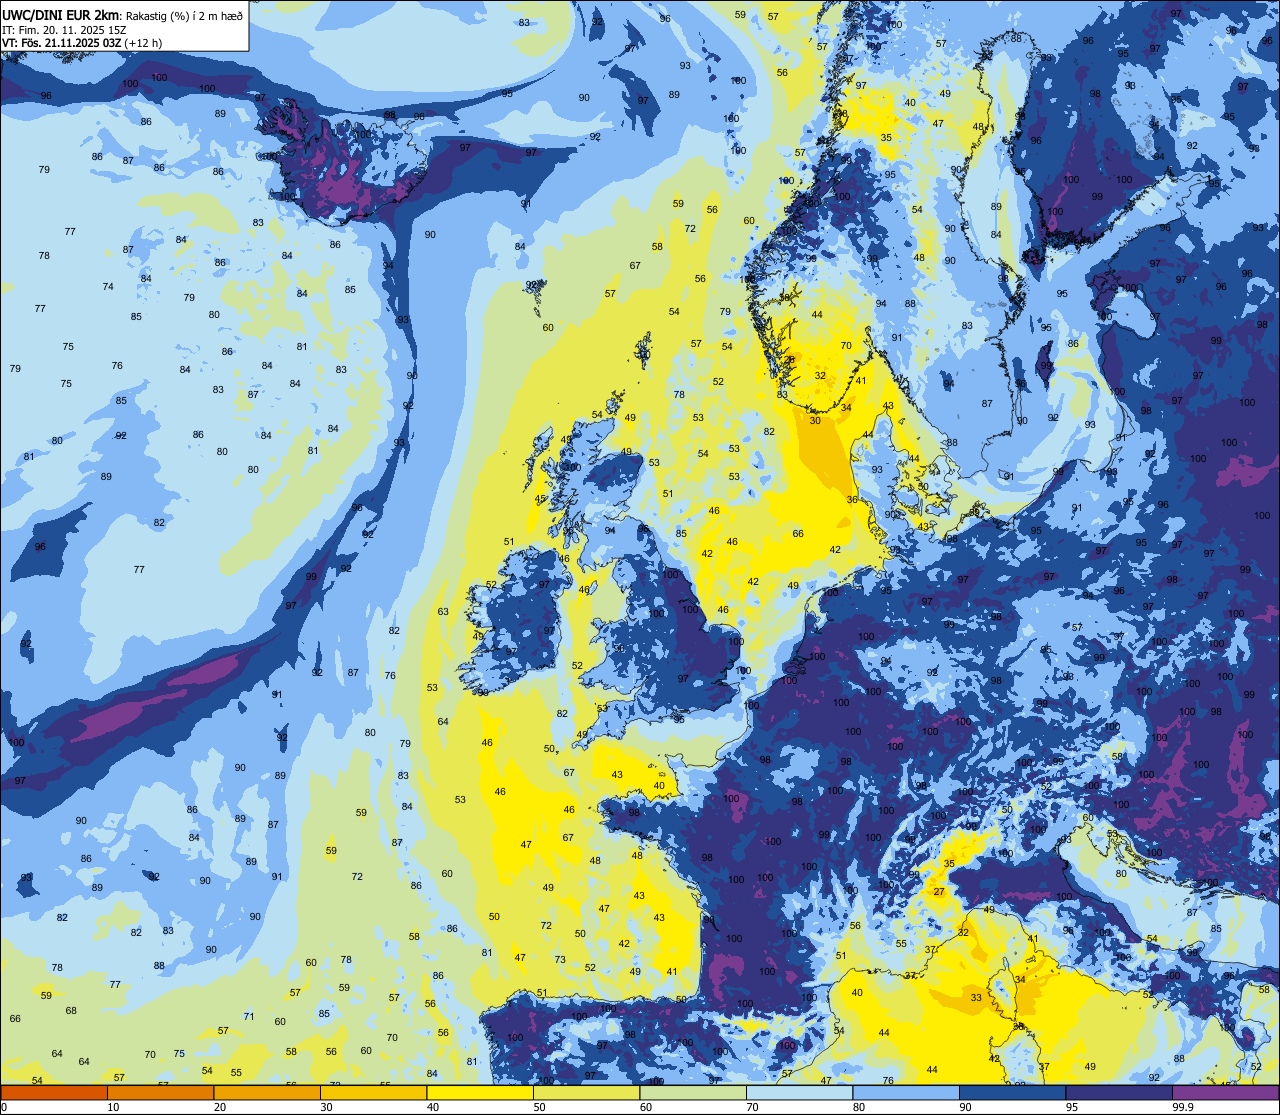Image resolution: width=1280 pixels, height=1115 pixels.
Task: Click the '50' tick label on the legend
Action: click(x=539, y=1107)
